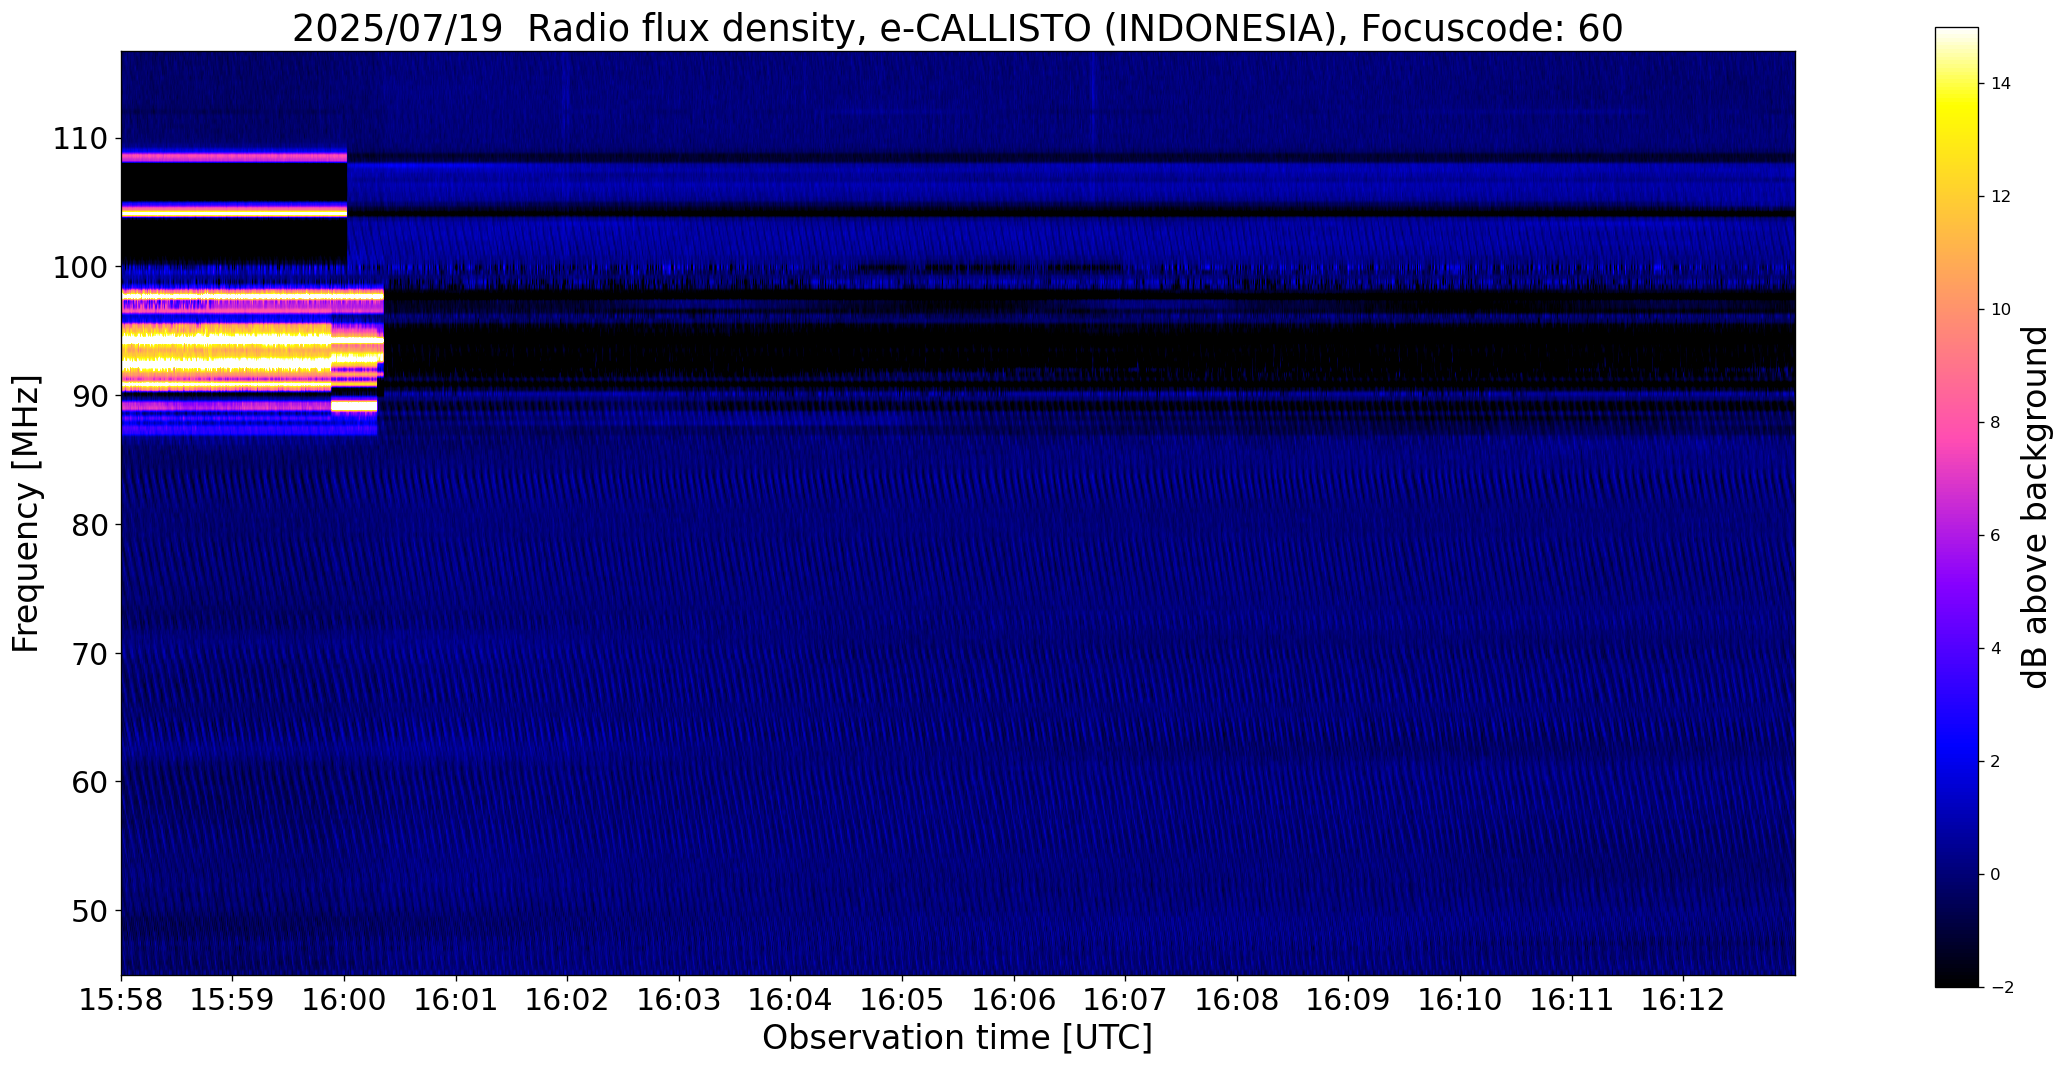The image size is (2066, 1067).
Task: Click the 80 MHz frequency tick label
Action: pyautogui.click(x=89, y=525)
